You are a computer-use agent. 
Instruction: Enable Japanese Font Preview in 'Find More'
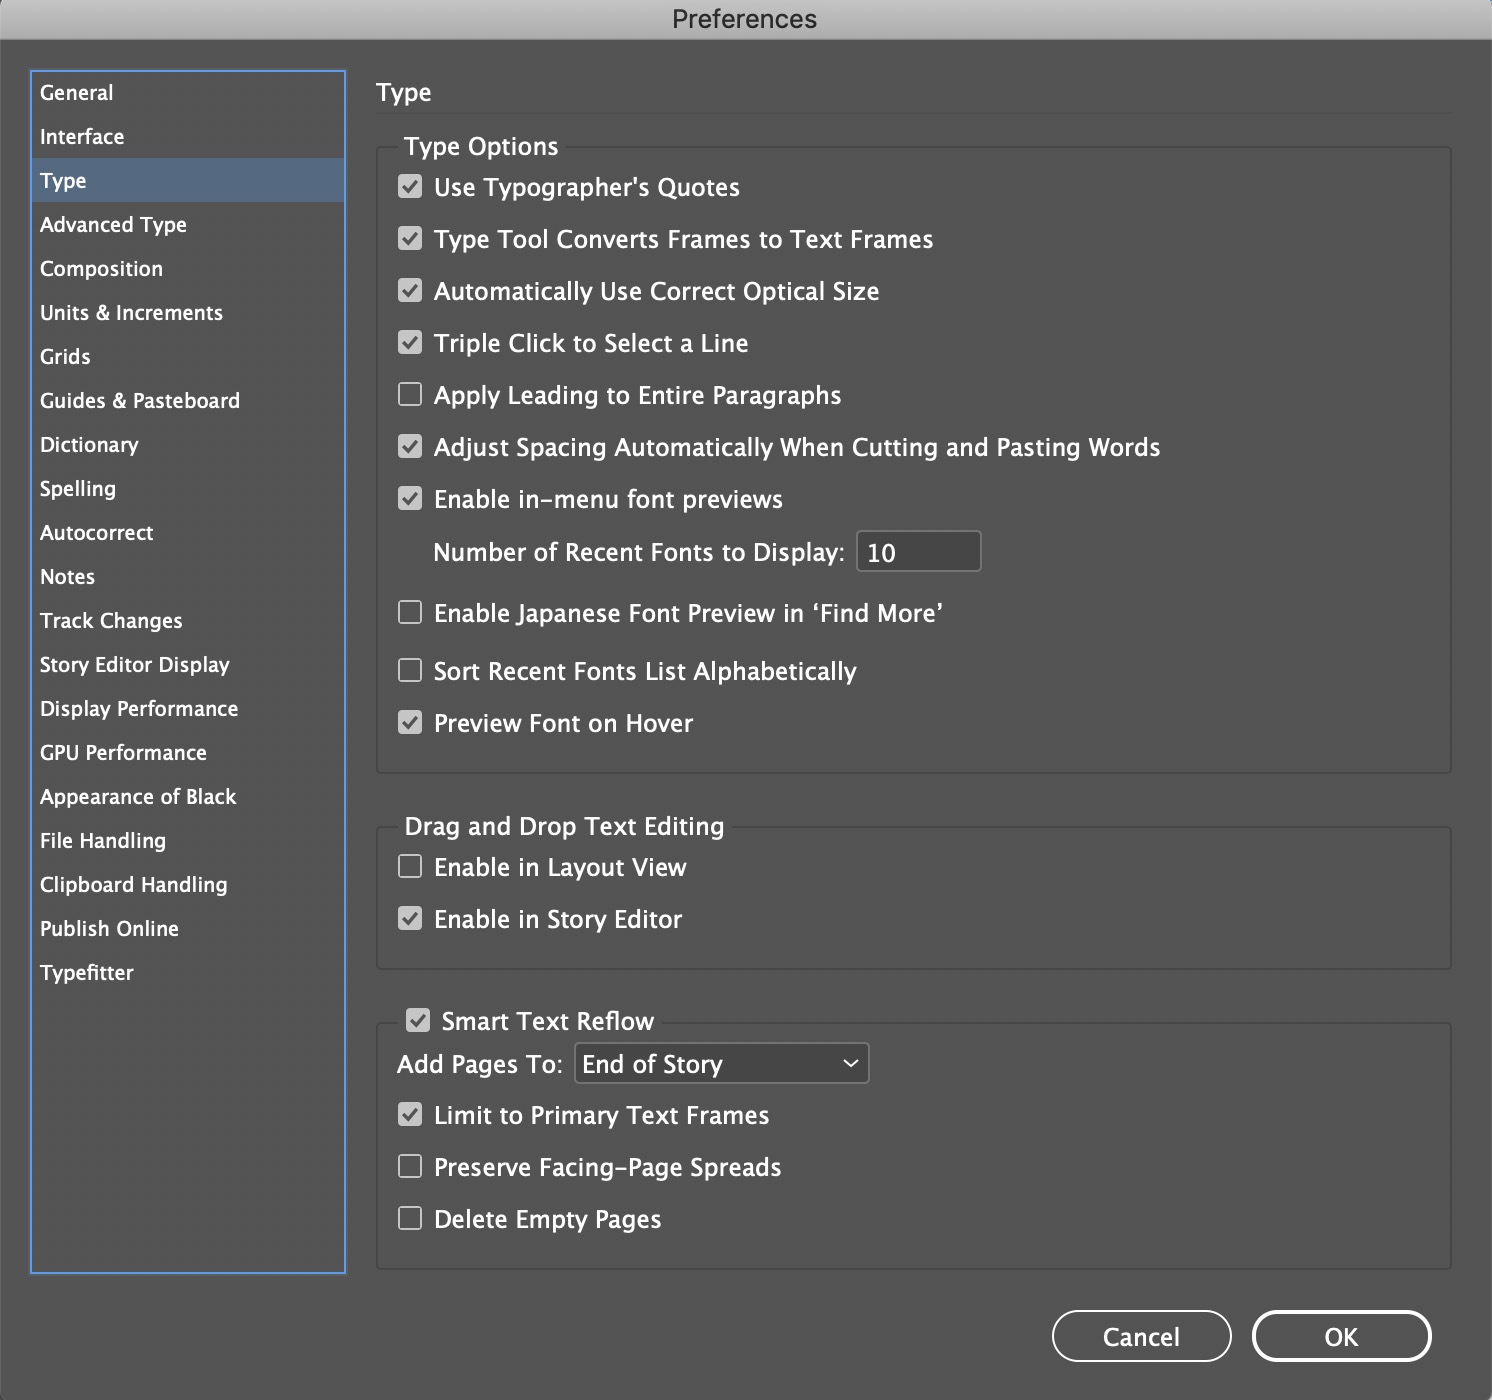410,613
